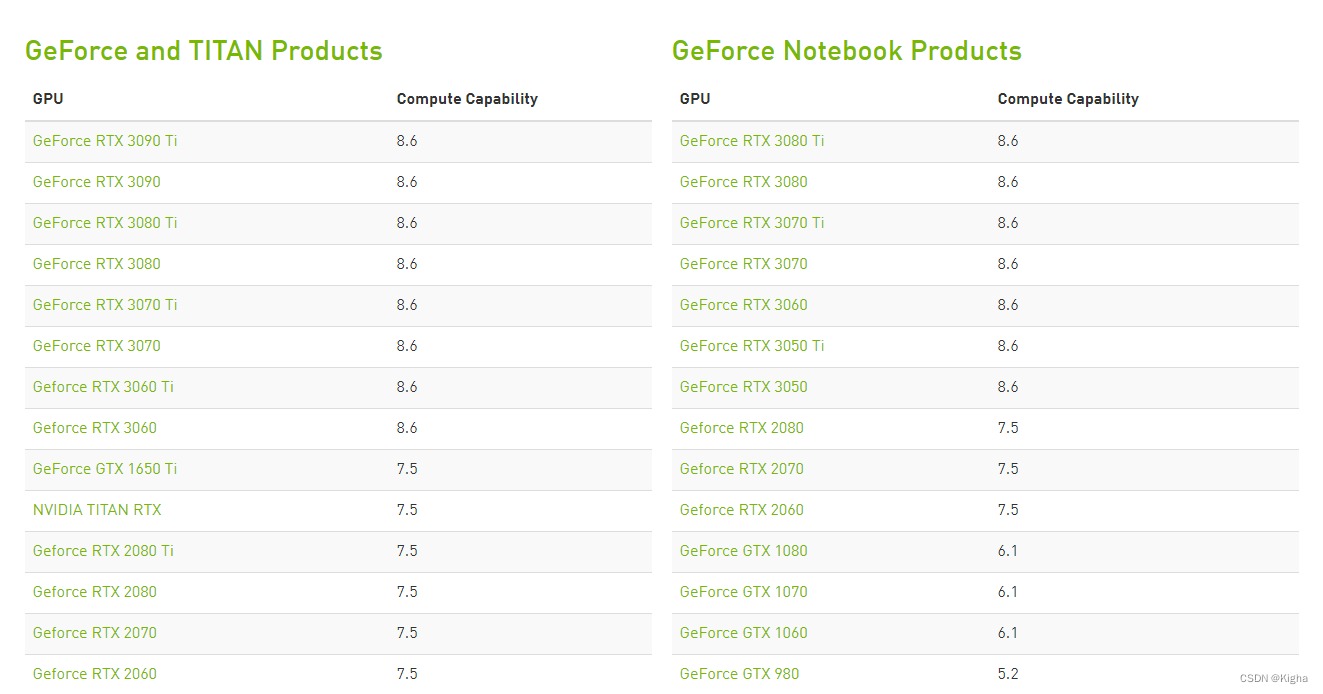This screenshot has width=1323, height=694.
Task: Click GPU column header in GeForce and TITAN table
Action: coord(48,99)
